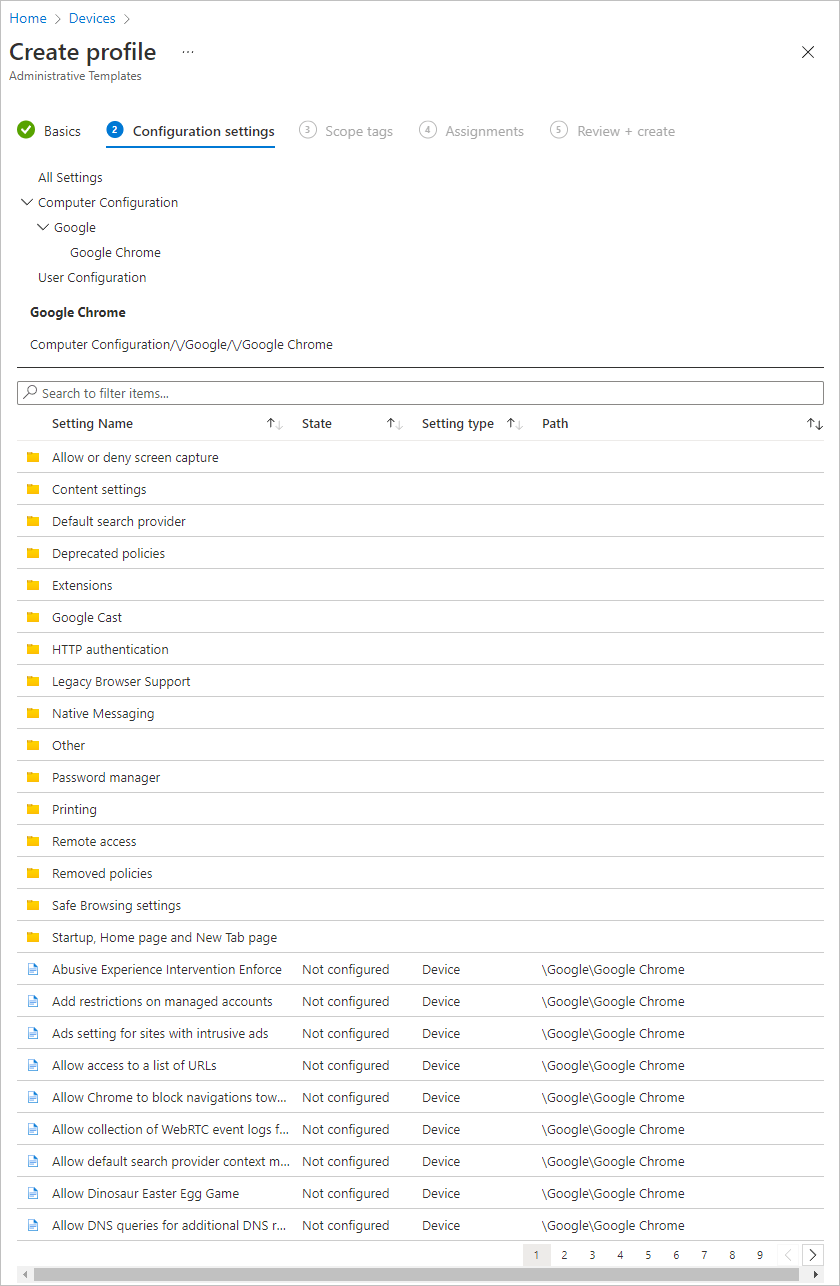Viewport: 840px width, 1286px height.
Task: Click the Startup, Home page folder icon
Action: [33, 937]
